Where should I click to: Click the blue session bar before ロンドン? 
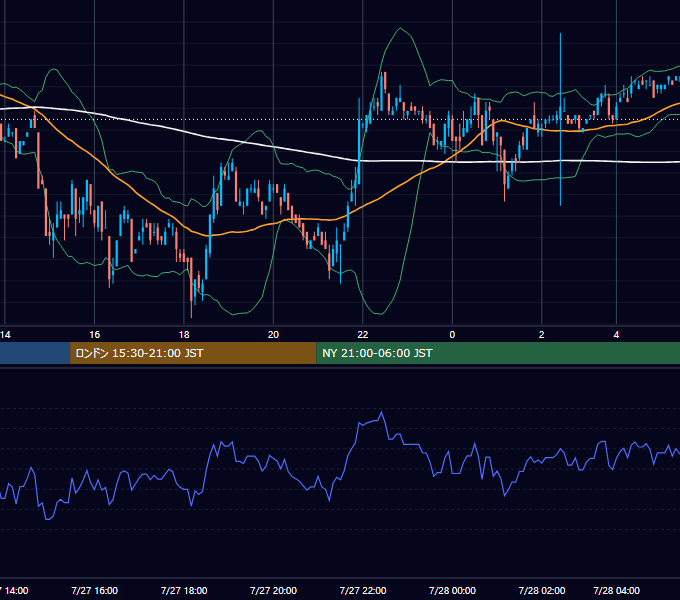[x=35, y=353]
